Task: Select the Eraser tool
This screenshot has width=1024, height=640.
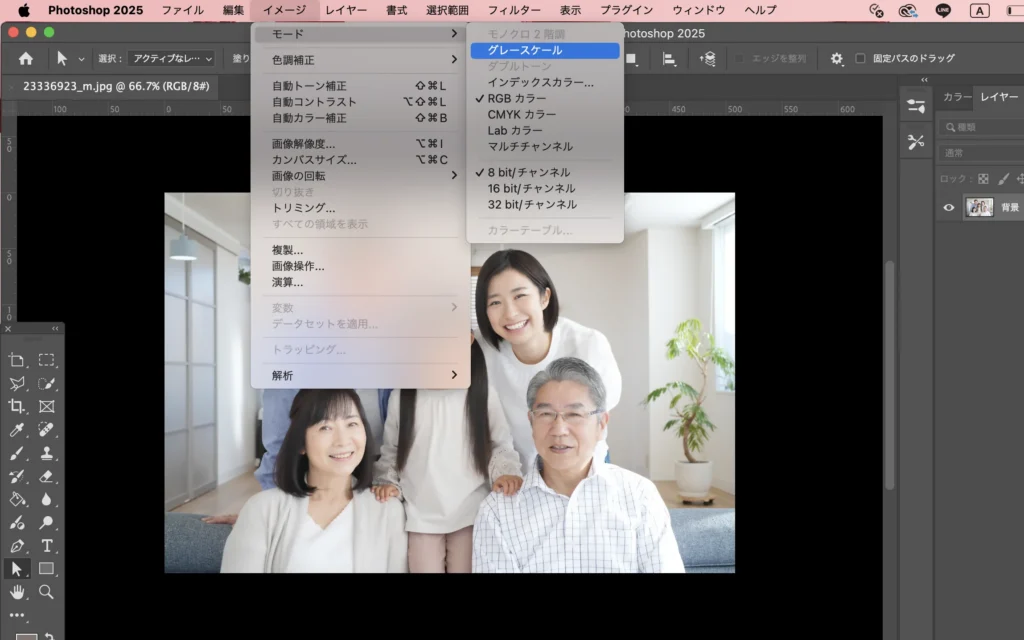Action: [46, 476]
